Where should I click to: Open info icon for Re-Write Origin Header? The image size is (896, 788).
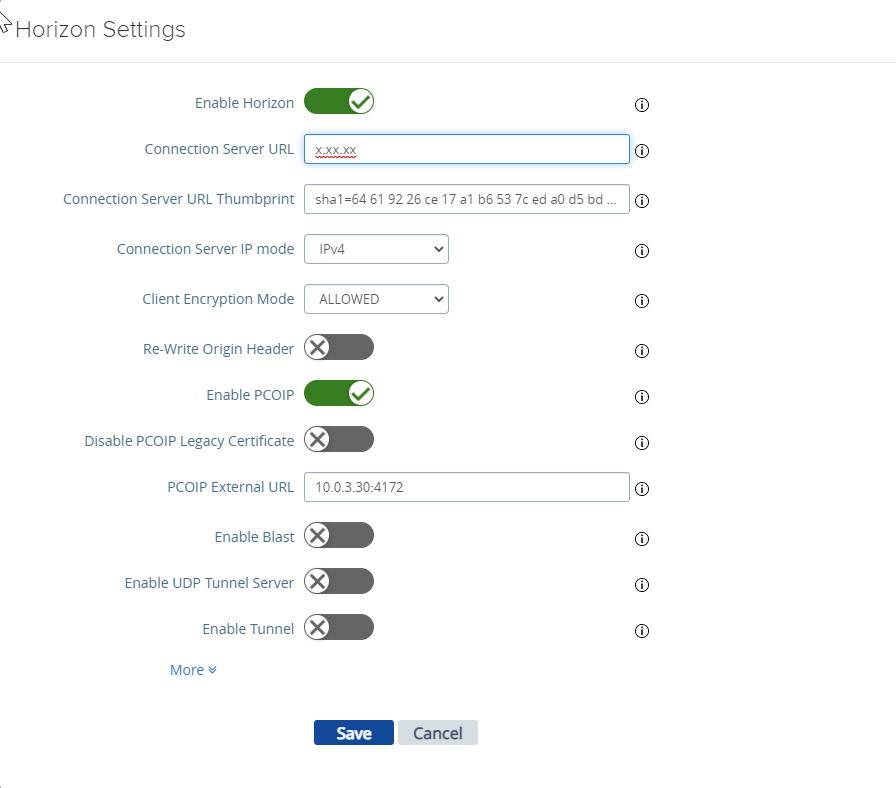click(642, 351)
